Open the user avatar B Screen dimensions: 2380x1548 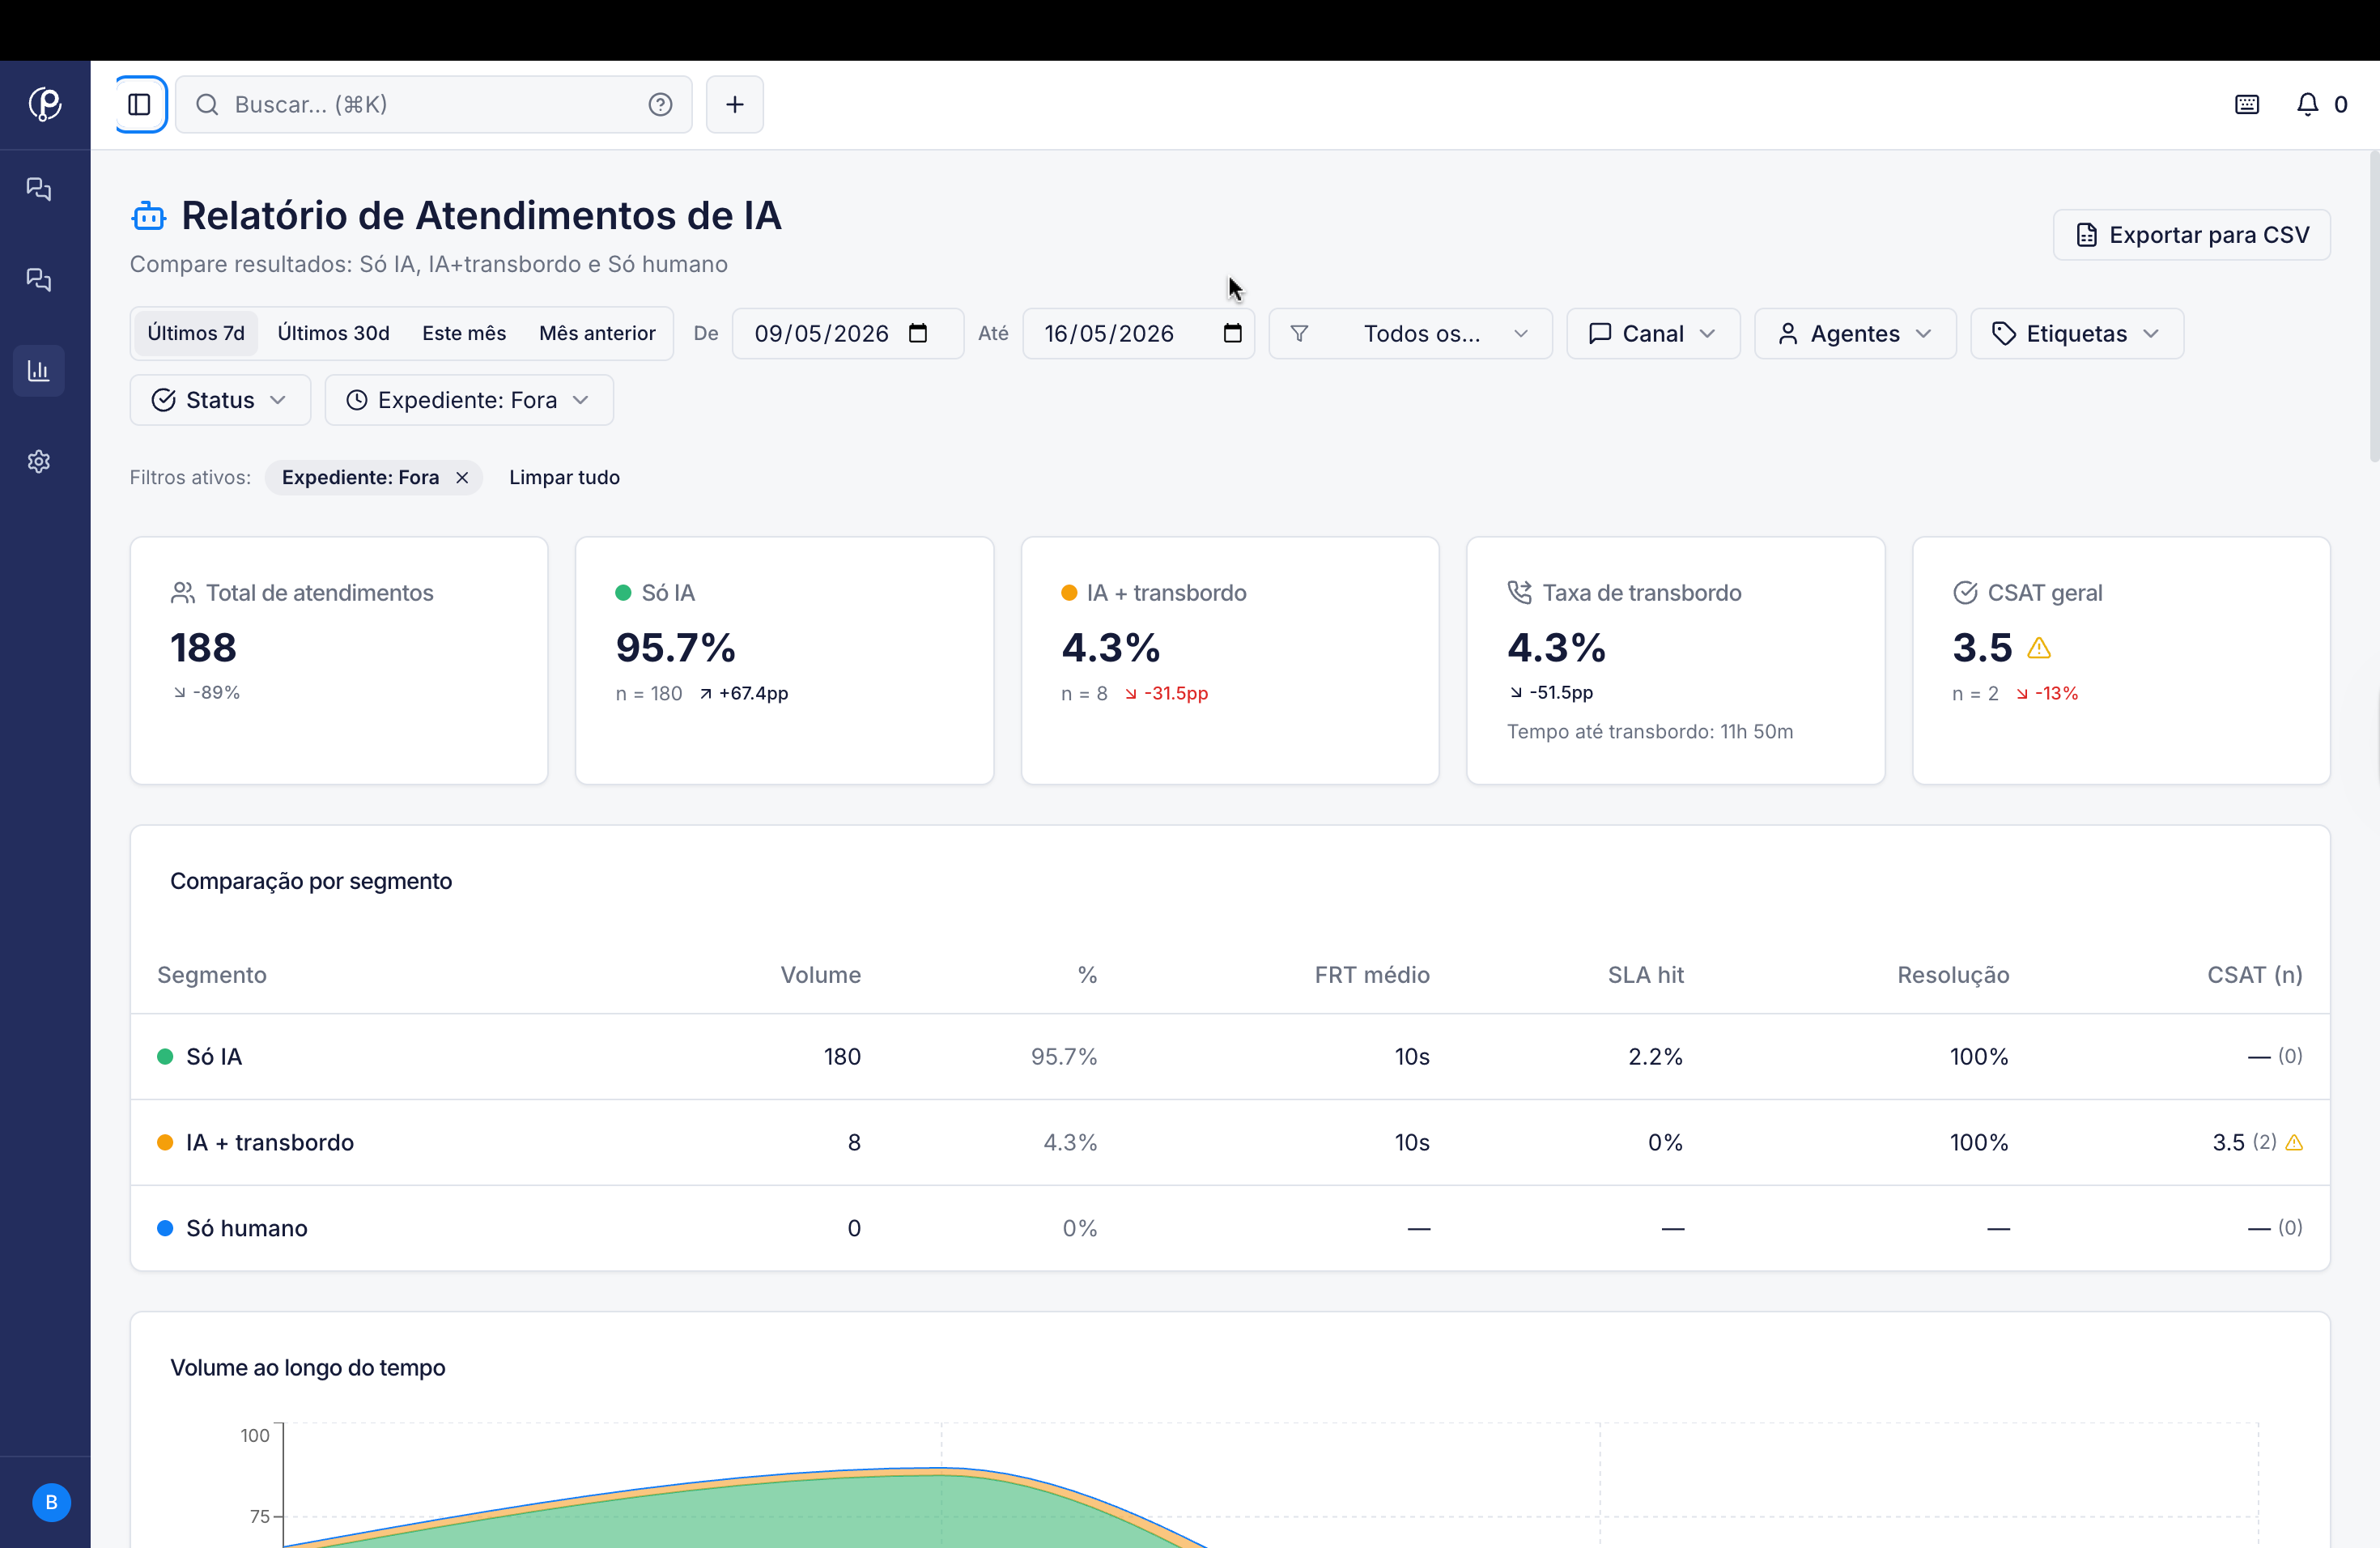(52, 1502)
